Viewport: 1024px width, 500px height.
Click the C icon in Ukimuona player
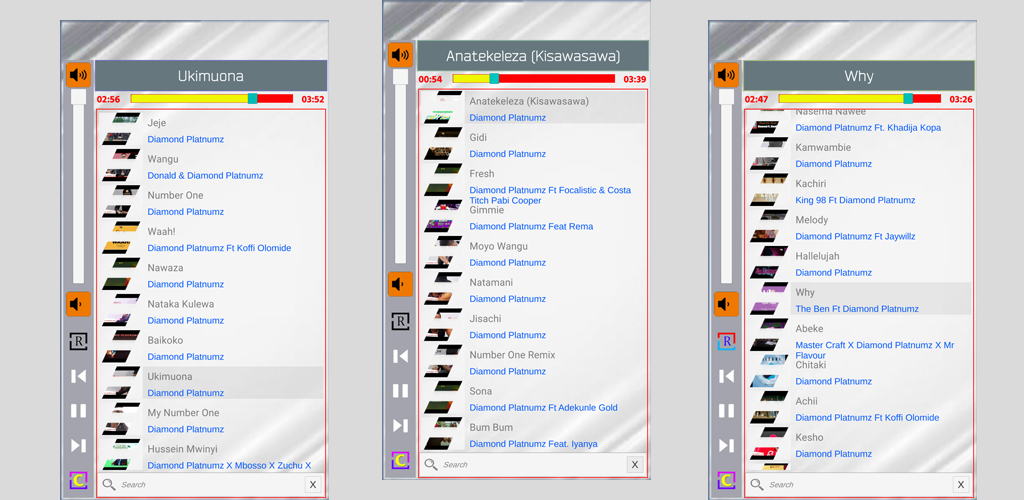[78, 480]
